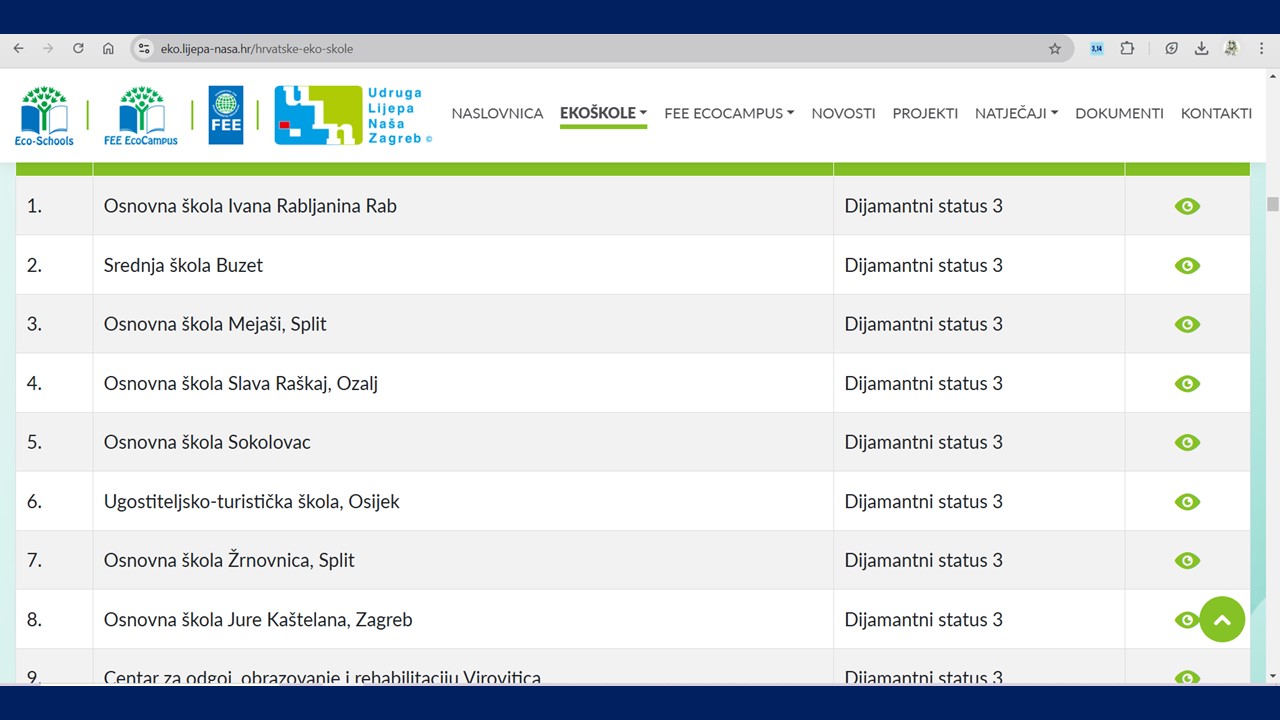Expand the FEE ECOCAMPUS dropdown menu

(729, 113)
